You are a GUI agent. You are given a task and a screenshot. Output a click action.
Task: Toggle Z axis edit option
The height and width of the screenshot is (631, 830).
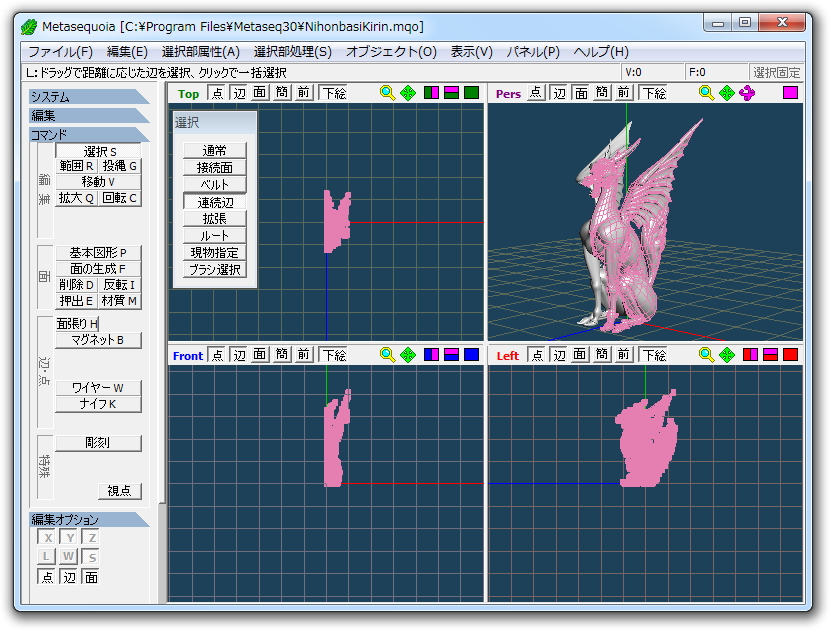coord(91,538)
